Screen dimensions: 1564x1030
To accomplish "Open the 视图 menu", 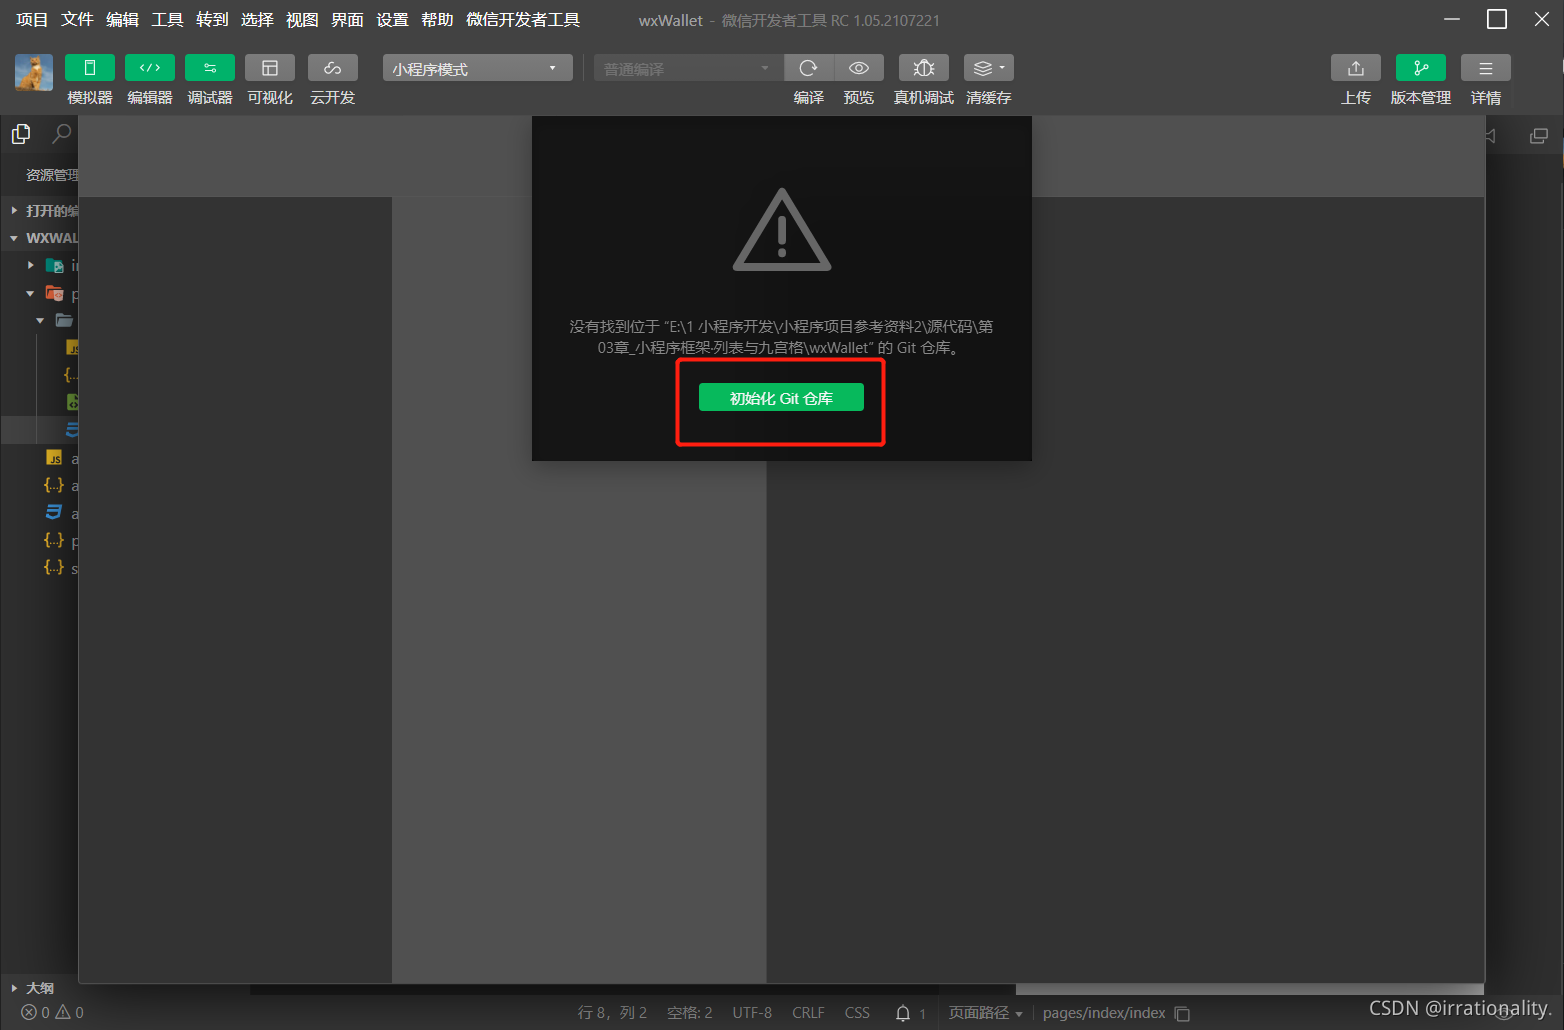I will (302, 20).
